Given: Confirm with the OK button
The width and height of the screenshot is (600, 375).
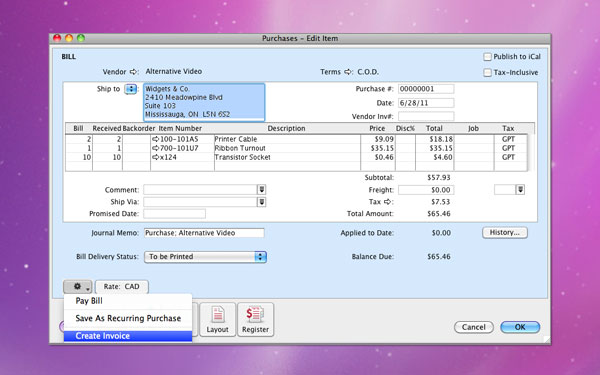Looking at the screenshot, I should click(x=520, y=327).
